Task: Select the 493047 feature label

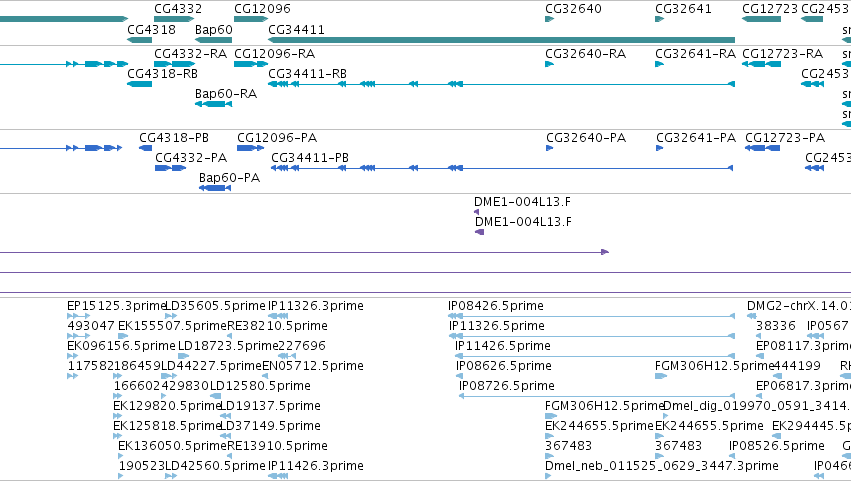Action: (x=91, y=326)
